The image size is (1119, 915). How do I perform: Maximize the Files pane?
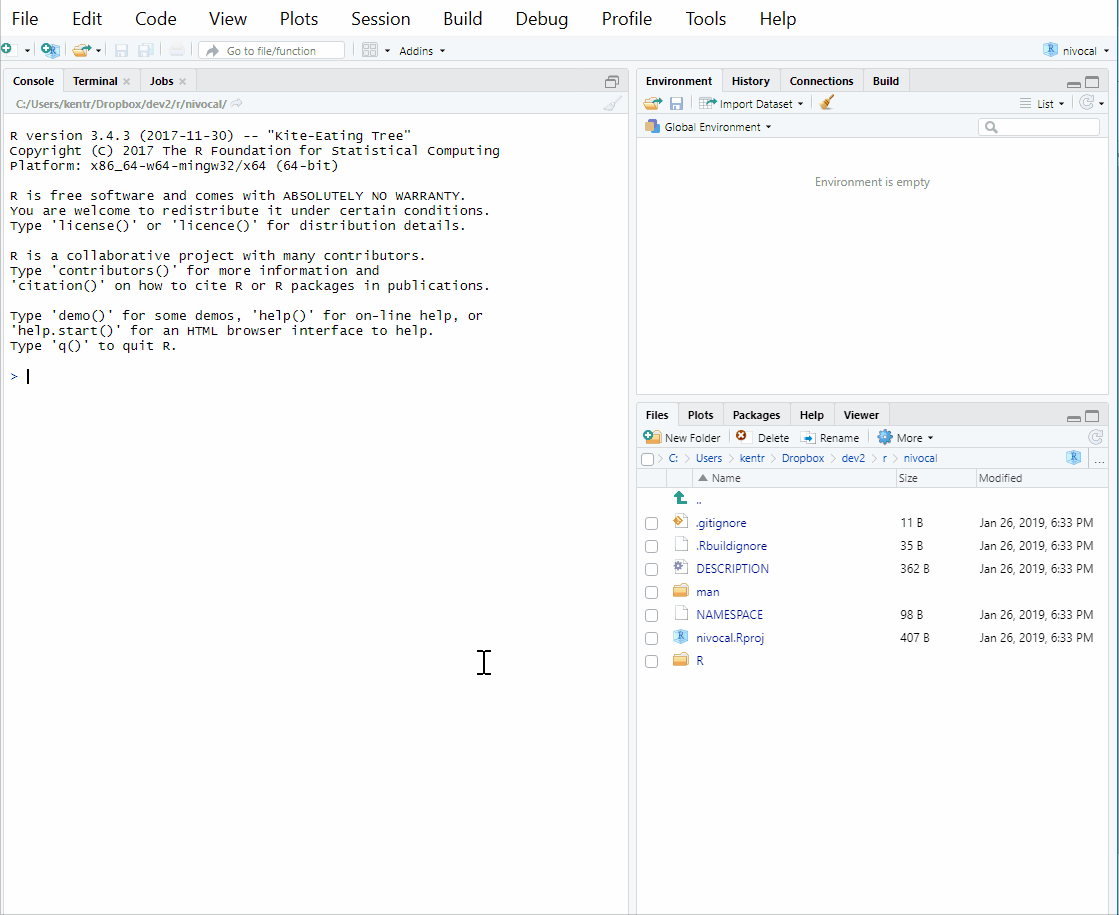[1092, 416]
